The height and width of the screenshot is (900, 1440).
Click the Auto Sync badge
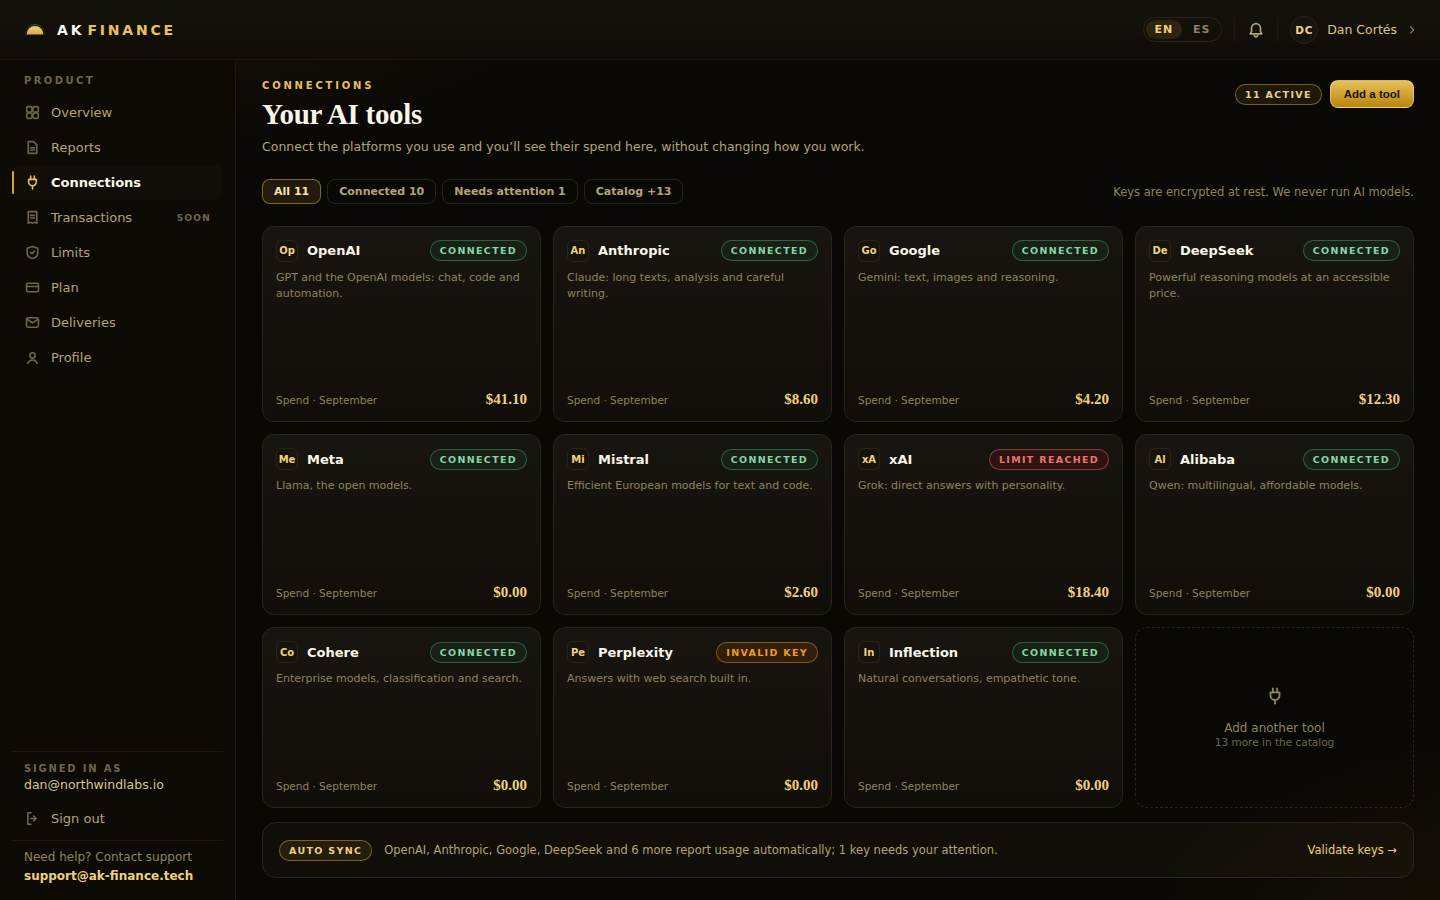(x=325, y=850)
